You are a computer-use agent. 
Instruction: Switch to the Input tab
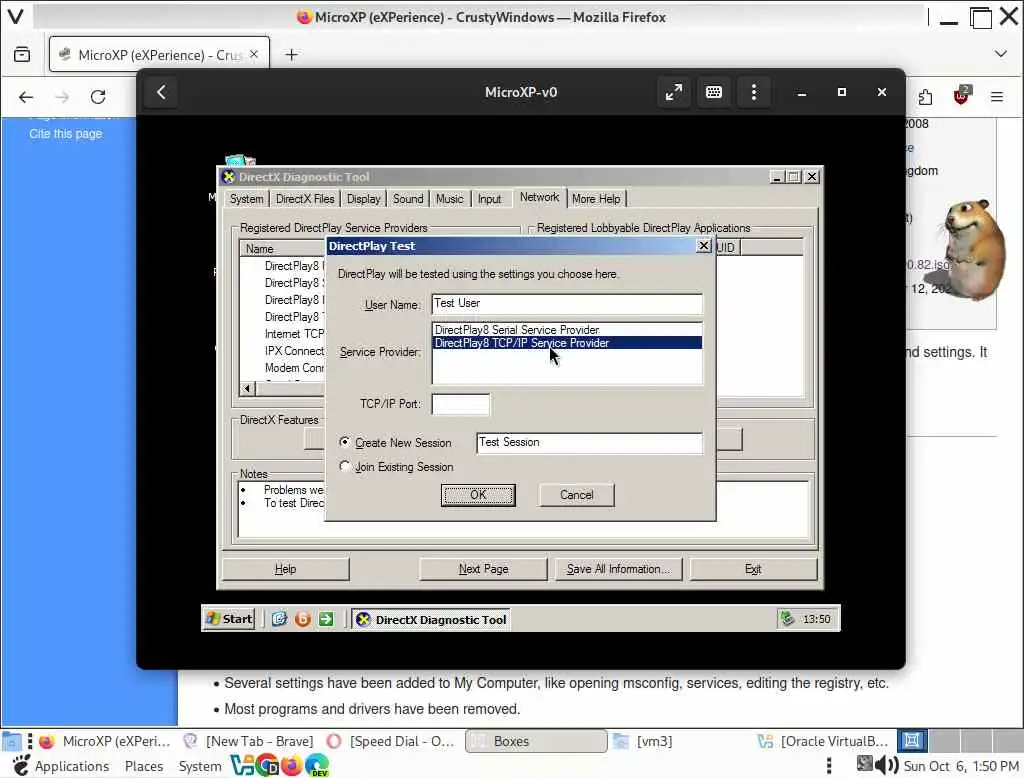pyautogui.click(x=489, y=199)
